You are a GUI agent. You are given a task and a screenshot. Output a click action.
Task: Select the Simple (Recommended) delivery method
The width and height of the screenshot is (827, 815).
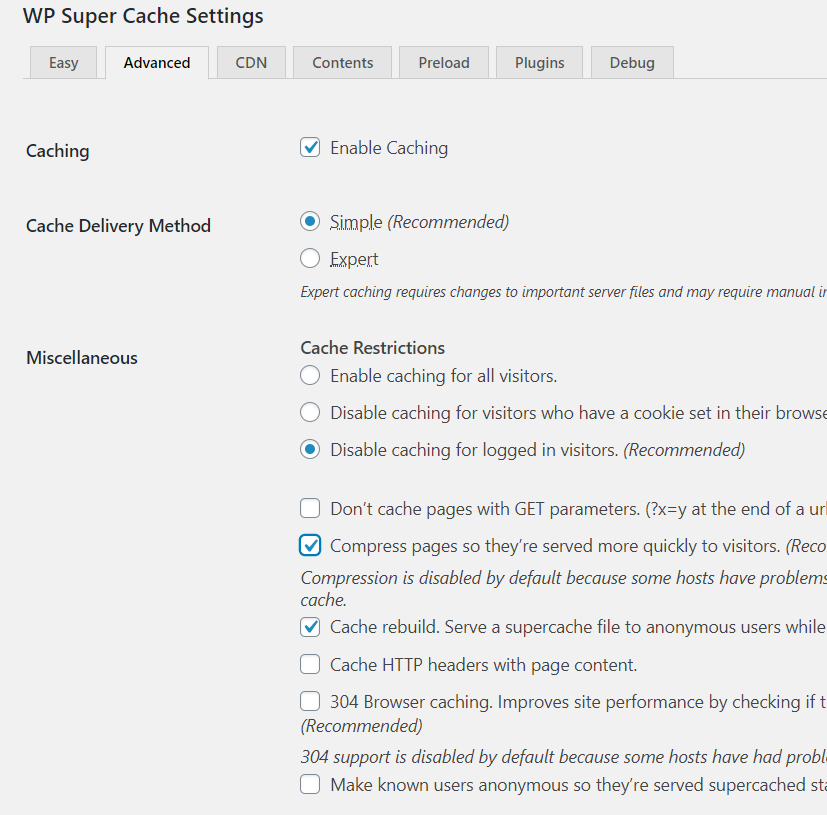[310, 222]
